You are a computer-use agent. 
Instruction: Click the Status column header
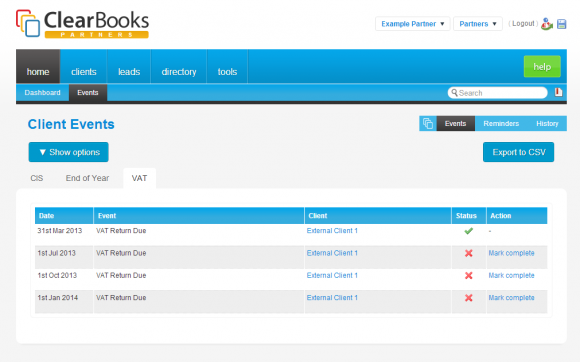click(x=469, y=216)
